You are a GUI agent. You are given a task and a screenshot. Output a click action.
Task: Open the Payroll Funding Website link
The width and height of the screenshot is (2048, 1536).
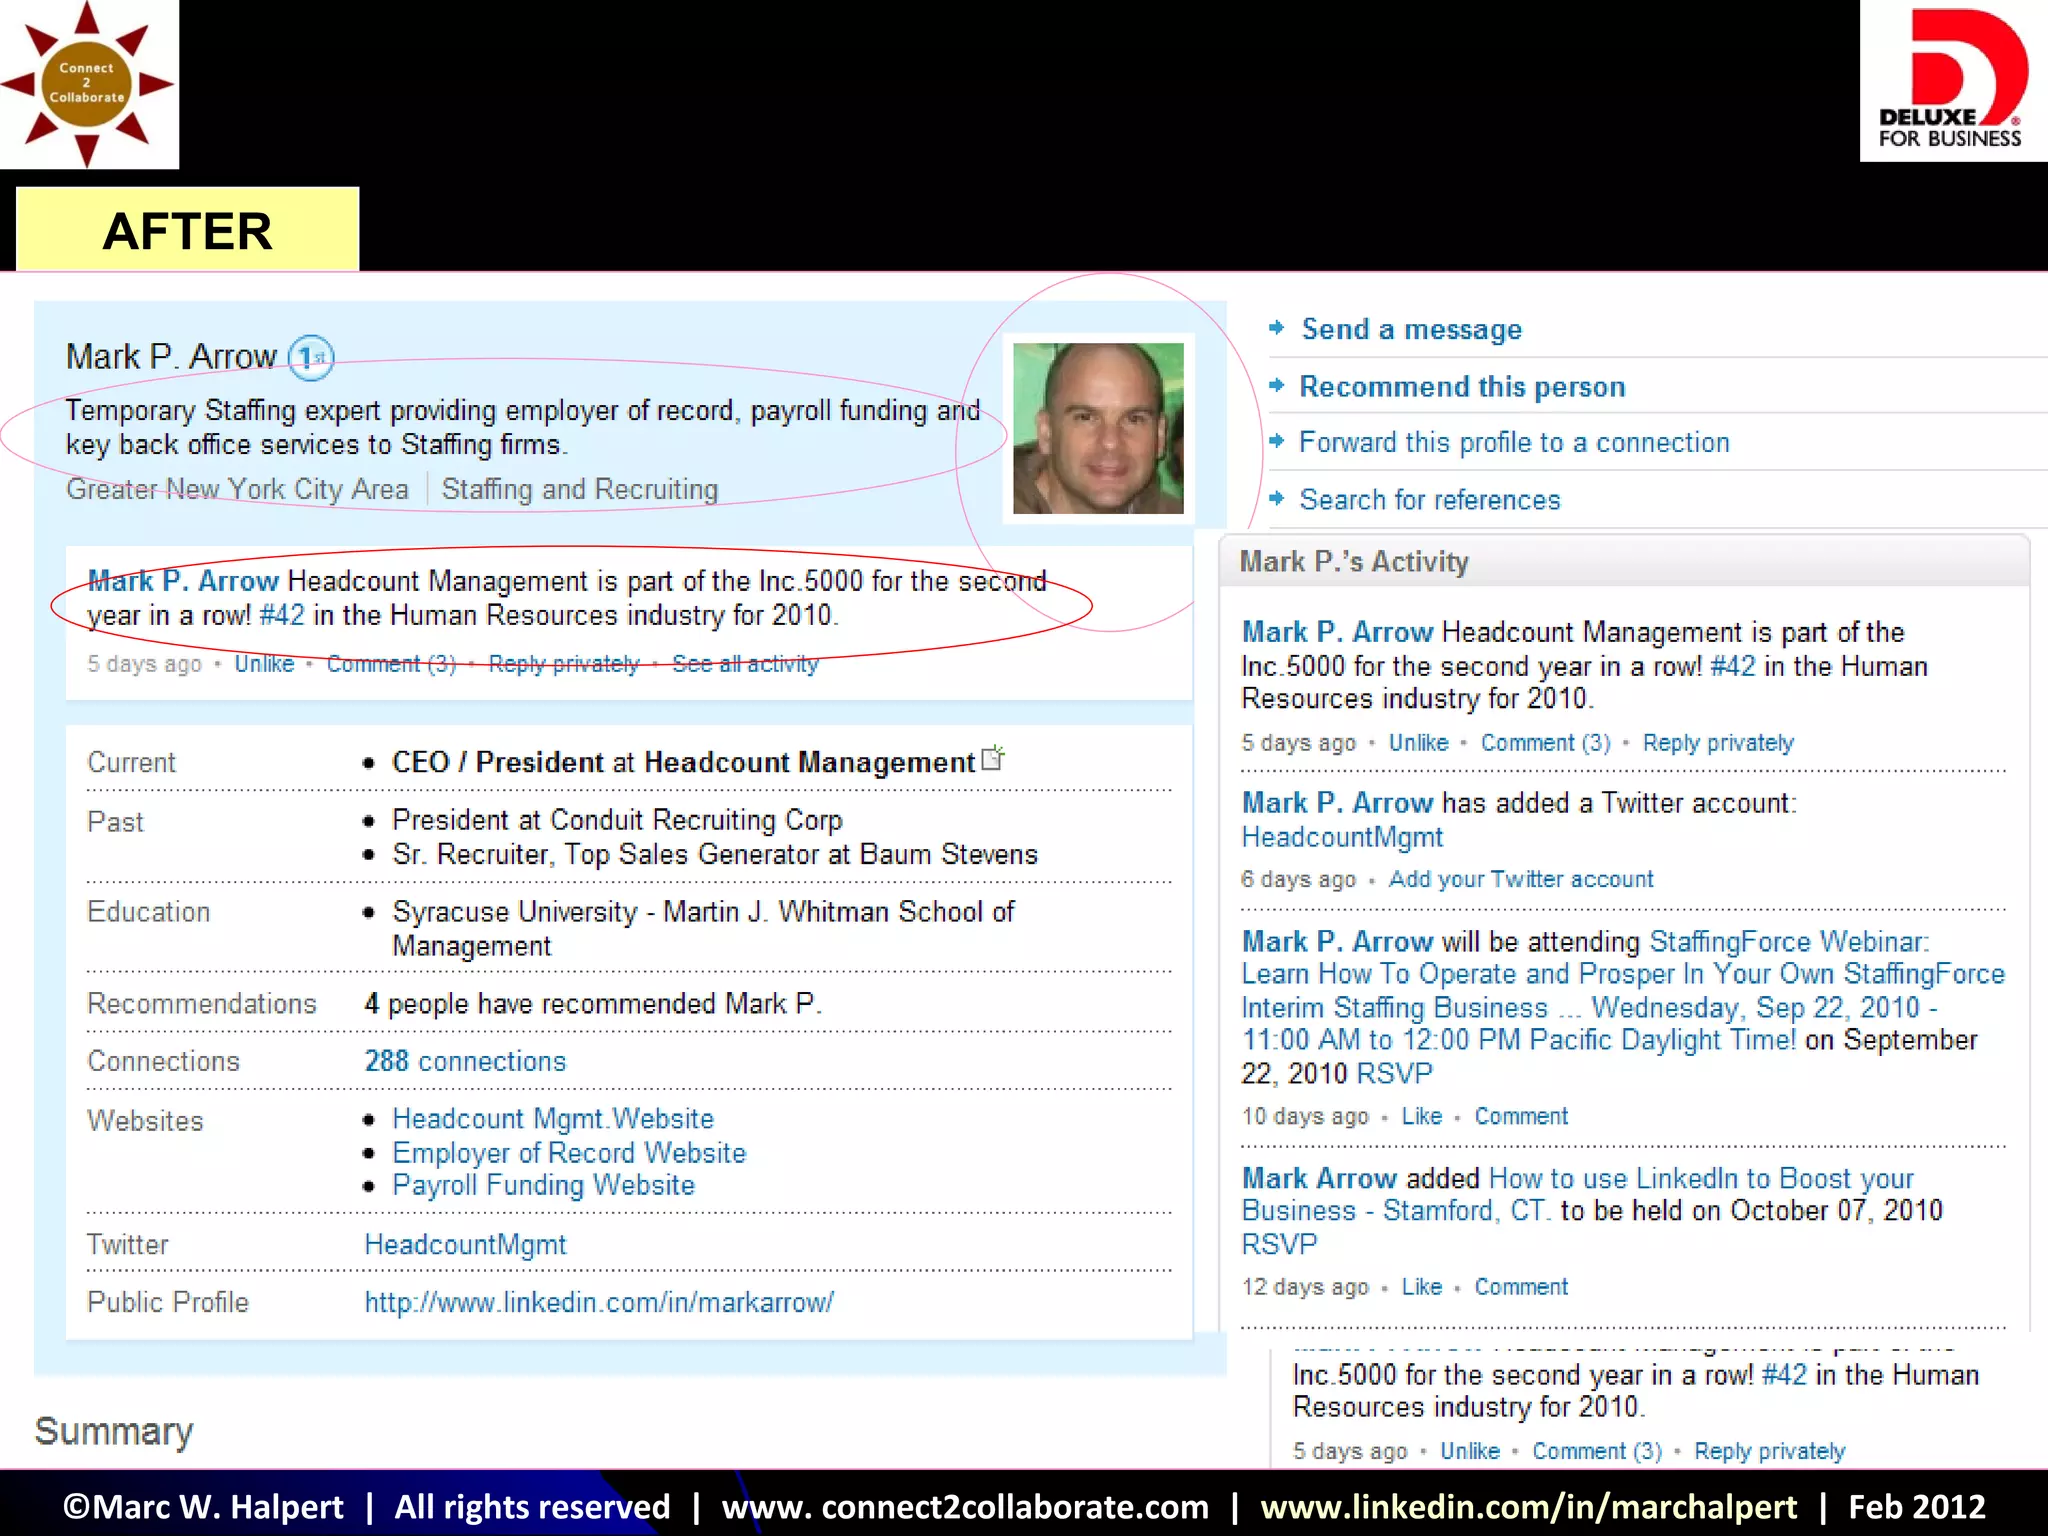click(x=543, y=1186)
